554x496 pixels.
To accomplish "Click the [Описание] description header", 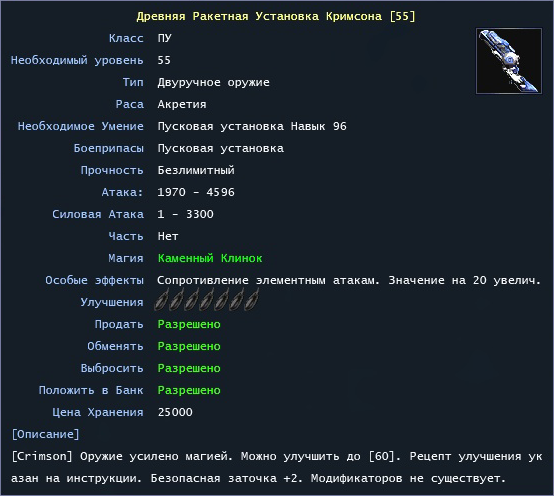I will (x=46, y=434).
